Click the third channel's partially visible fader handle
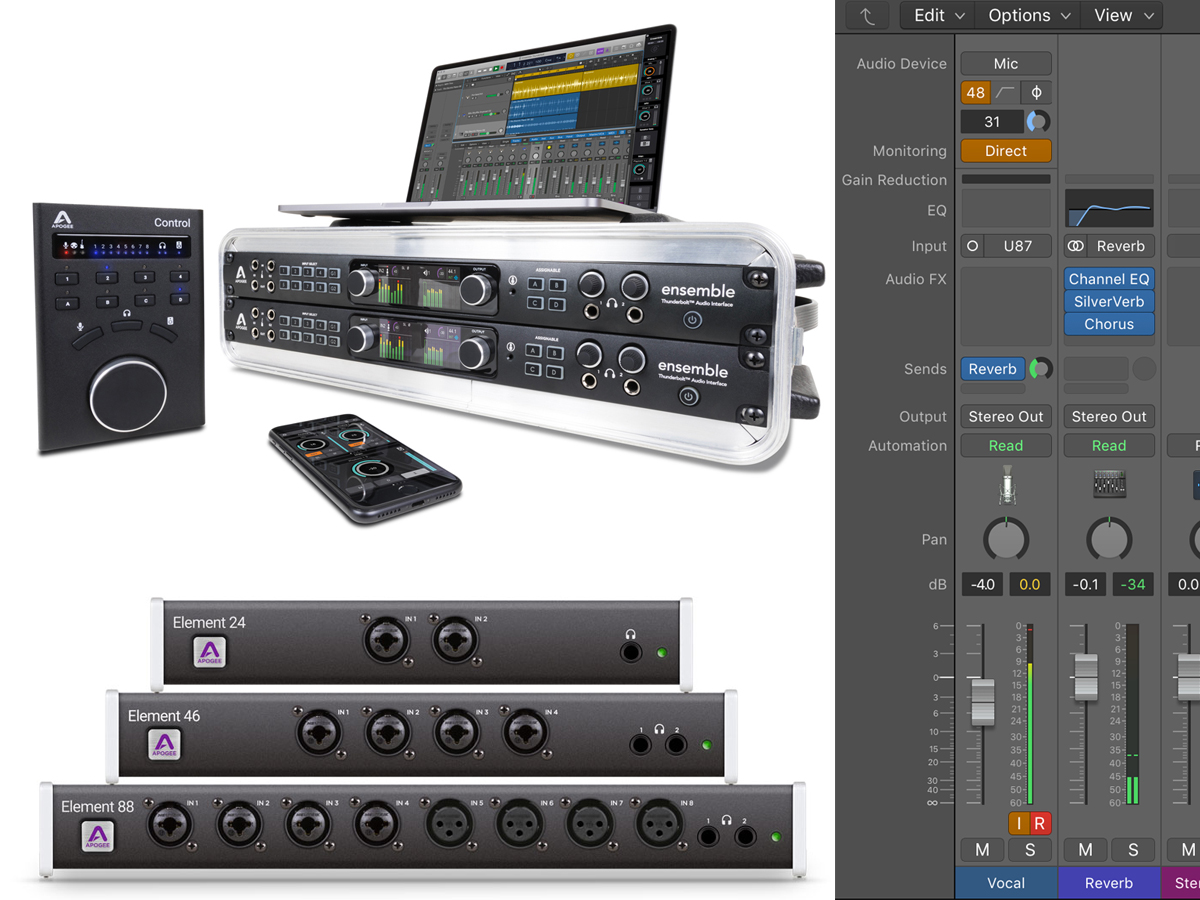 (x=1189, y=677)
